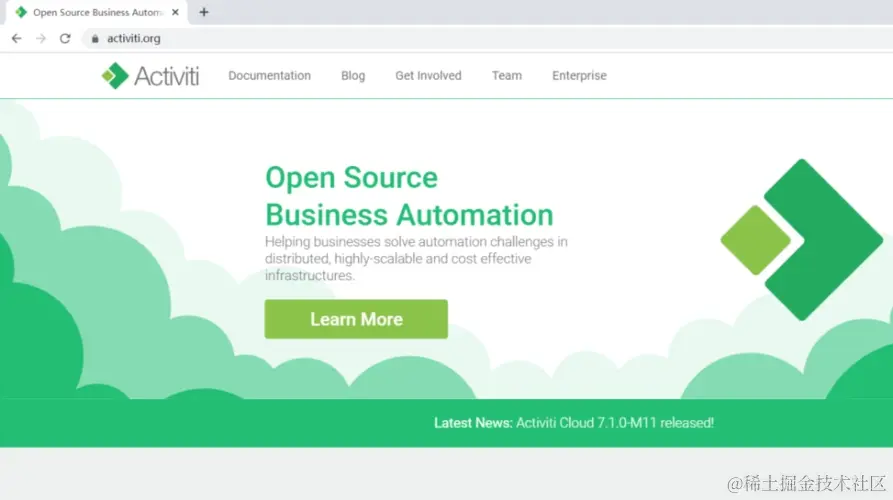Click the Helping businesses solve automation paragraph
The width and height of the screenshot is (893, 500).
click(x=416, y=259)
